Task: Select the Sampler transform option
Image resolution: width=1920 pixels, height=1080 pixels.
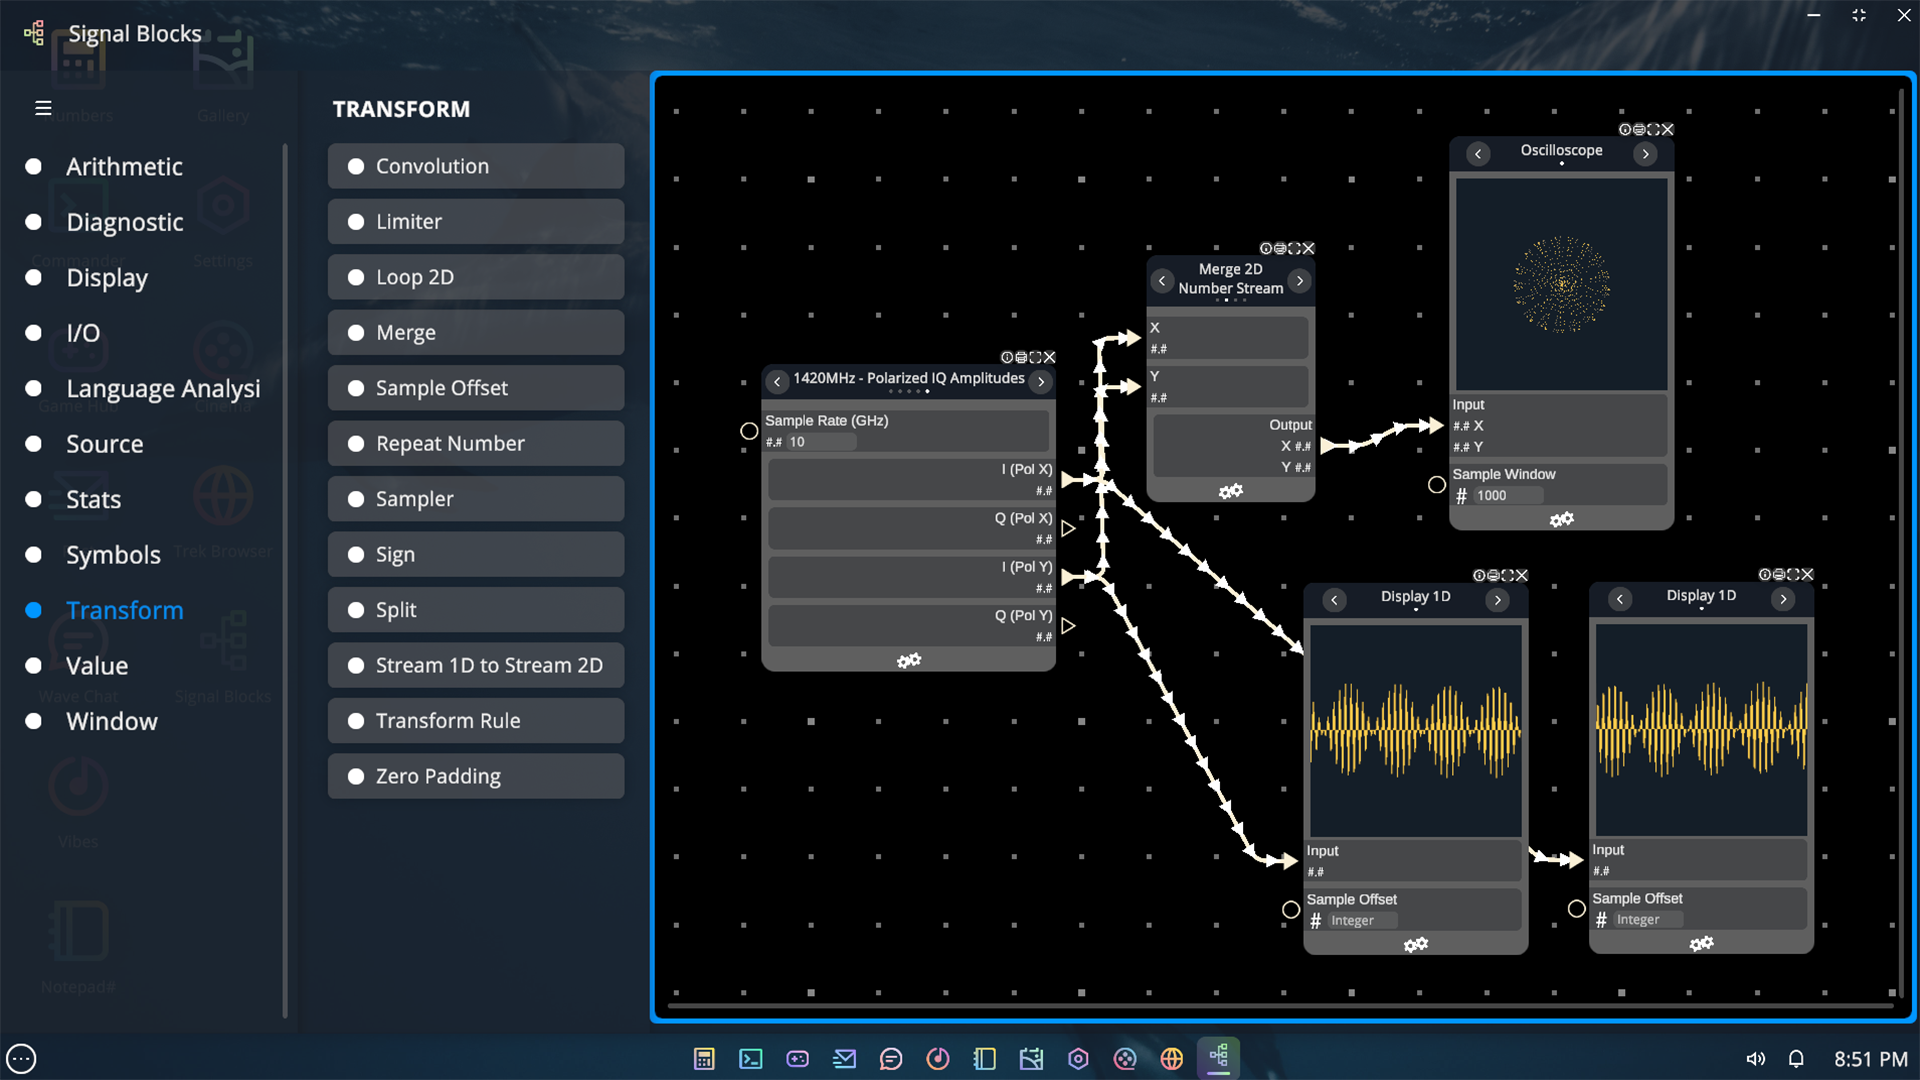Action: 475,498
